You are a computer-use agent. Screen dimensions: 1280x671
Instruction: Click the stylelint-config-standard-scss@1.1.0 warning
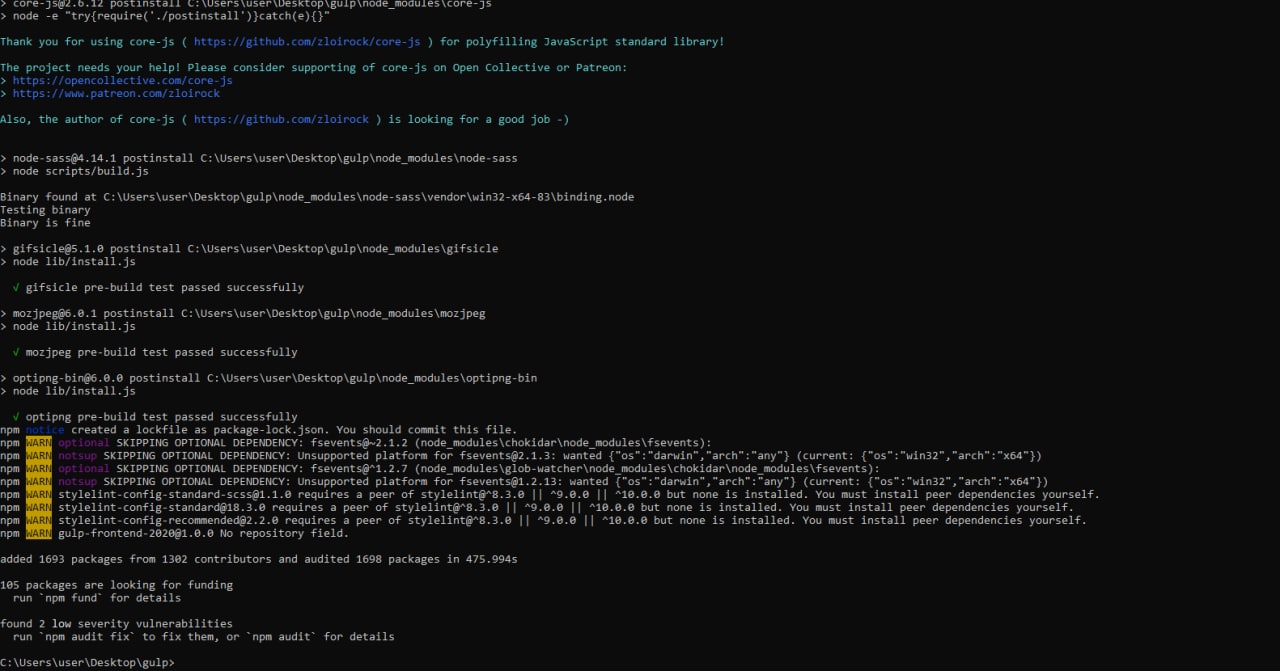[x=550, y=495]
